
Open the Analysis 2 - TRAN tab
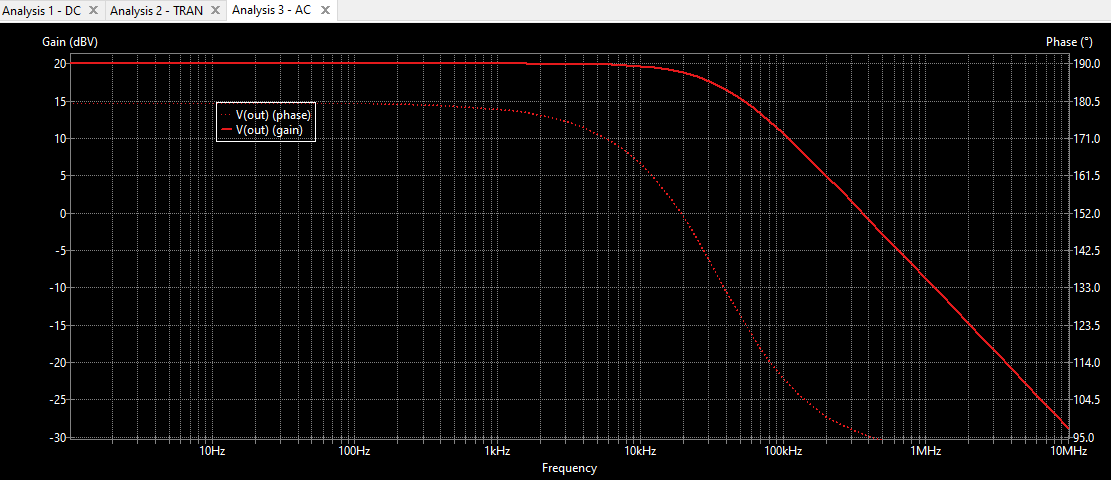click(x=156, y=10)
